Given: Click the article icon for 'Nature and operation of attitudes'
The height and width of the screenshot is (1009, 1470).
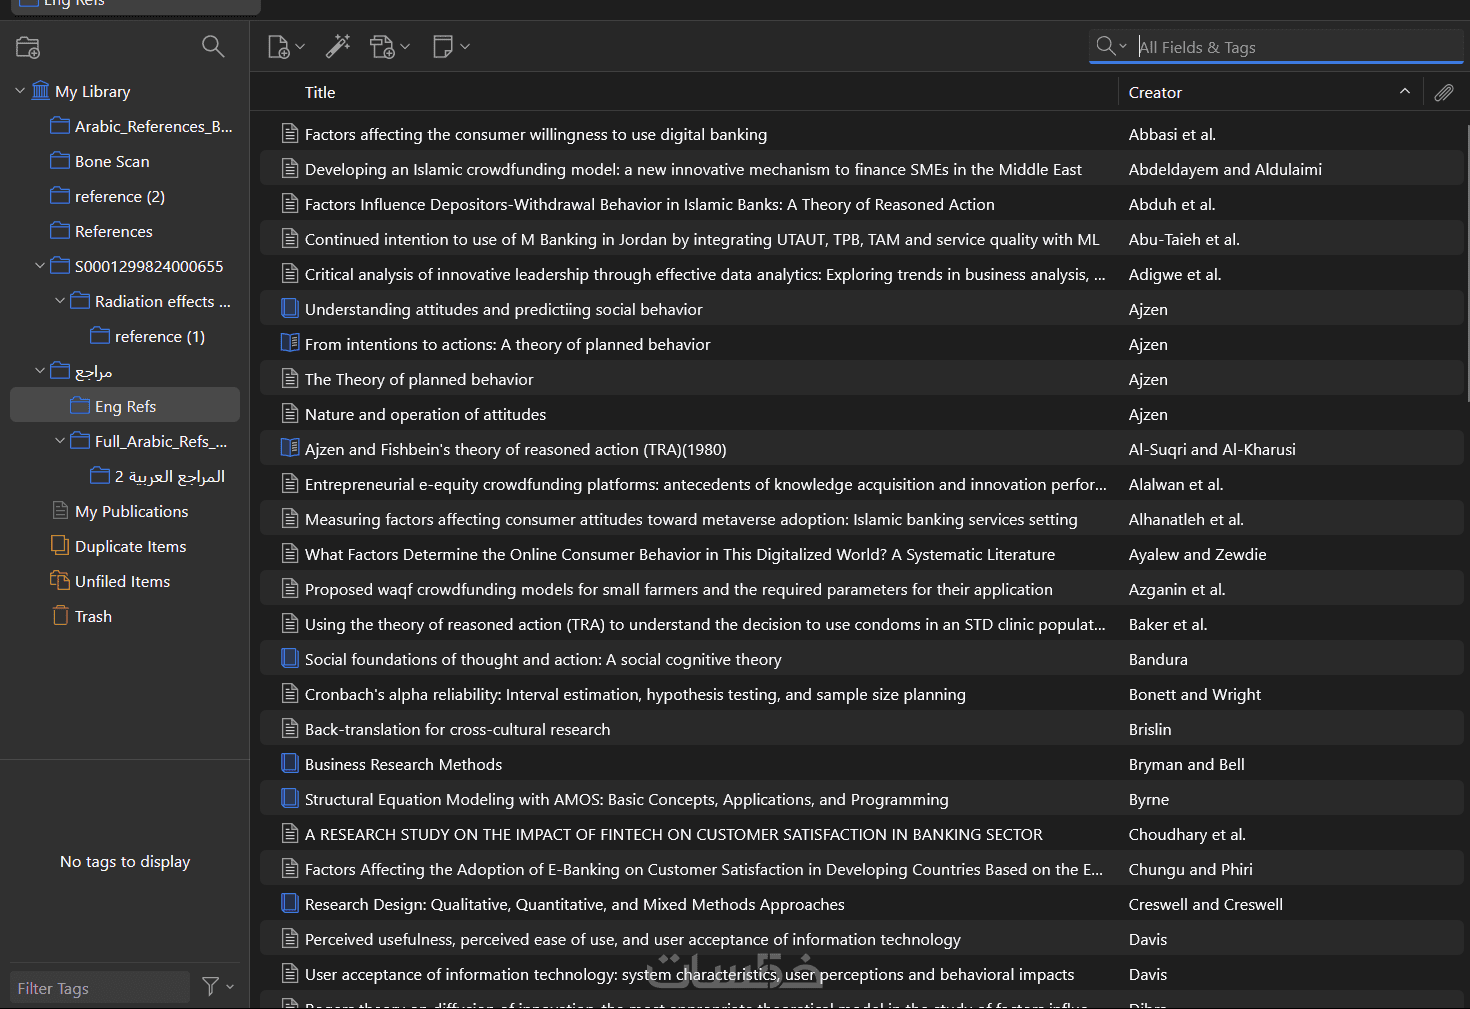Looking at the screenshot, I should pyautogui.click(x=290, y=414).
